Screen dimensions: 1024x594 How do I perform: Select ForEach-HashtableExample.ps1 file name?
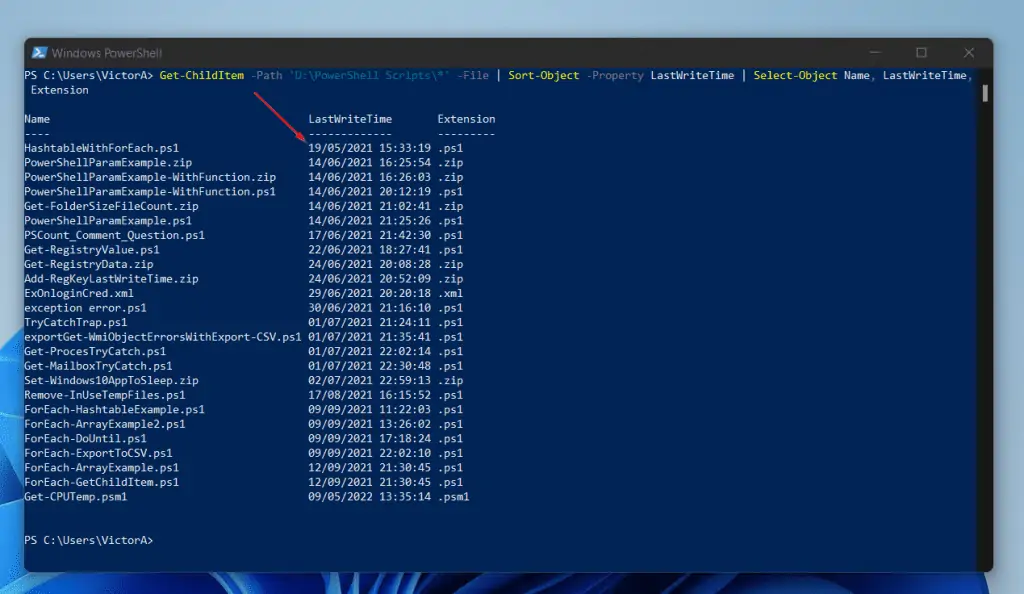pos(114,409)
